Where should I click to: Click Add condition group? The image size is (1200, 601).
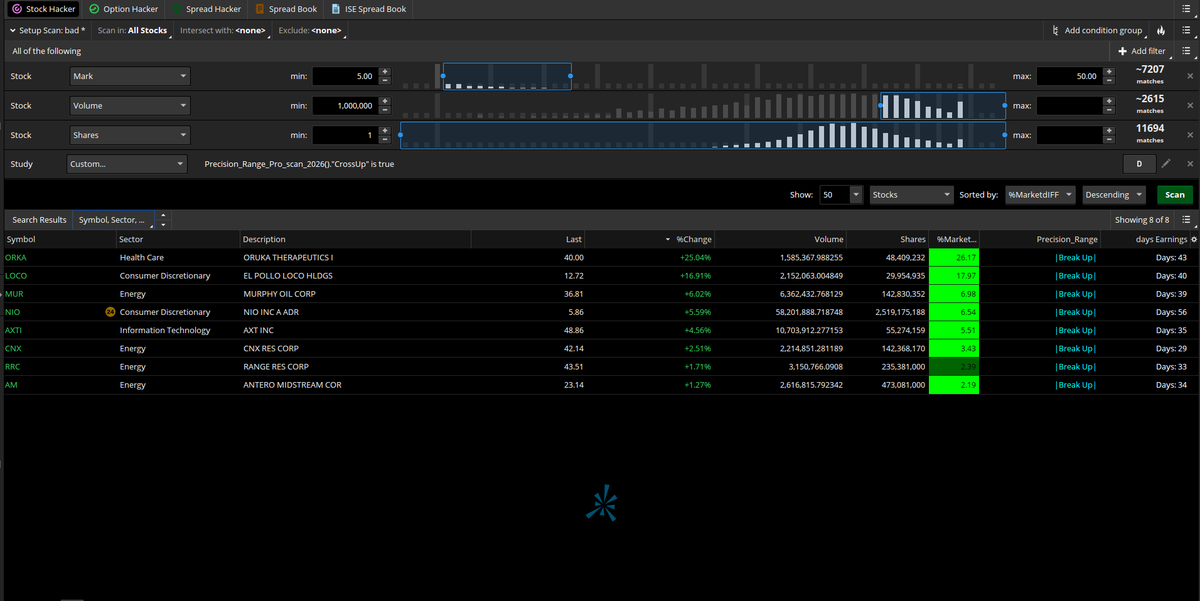coord(1097,31)
